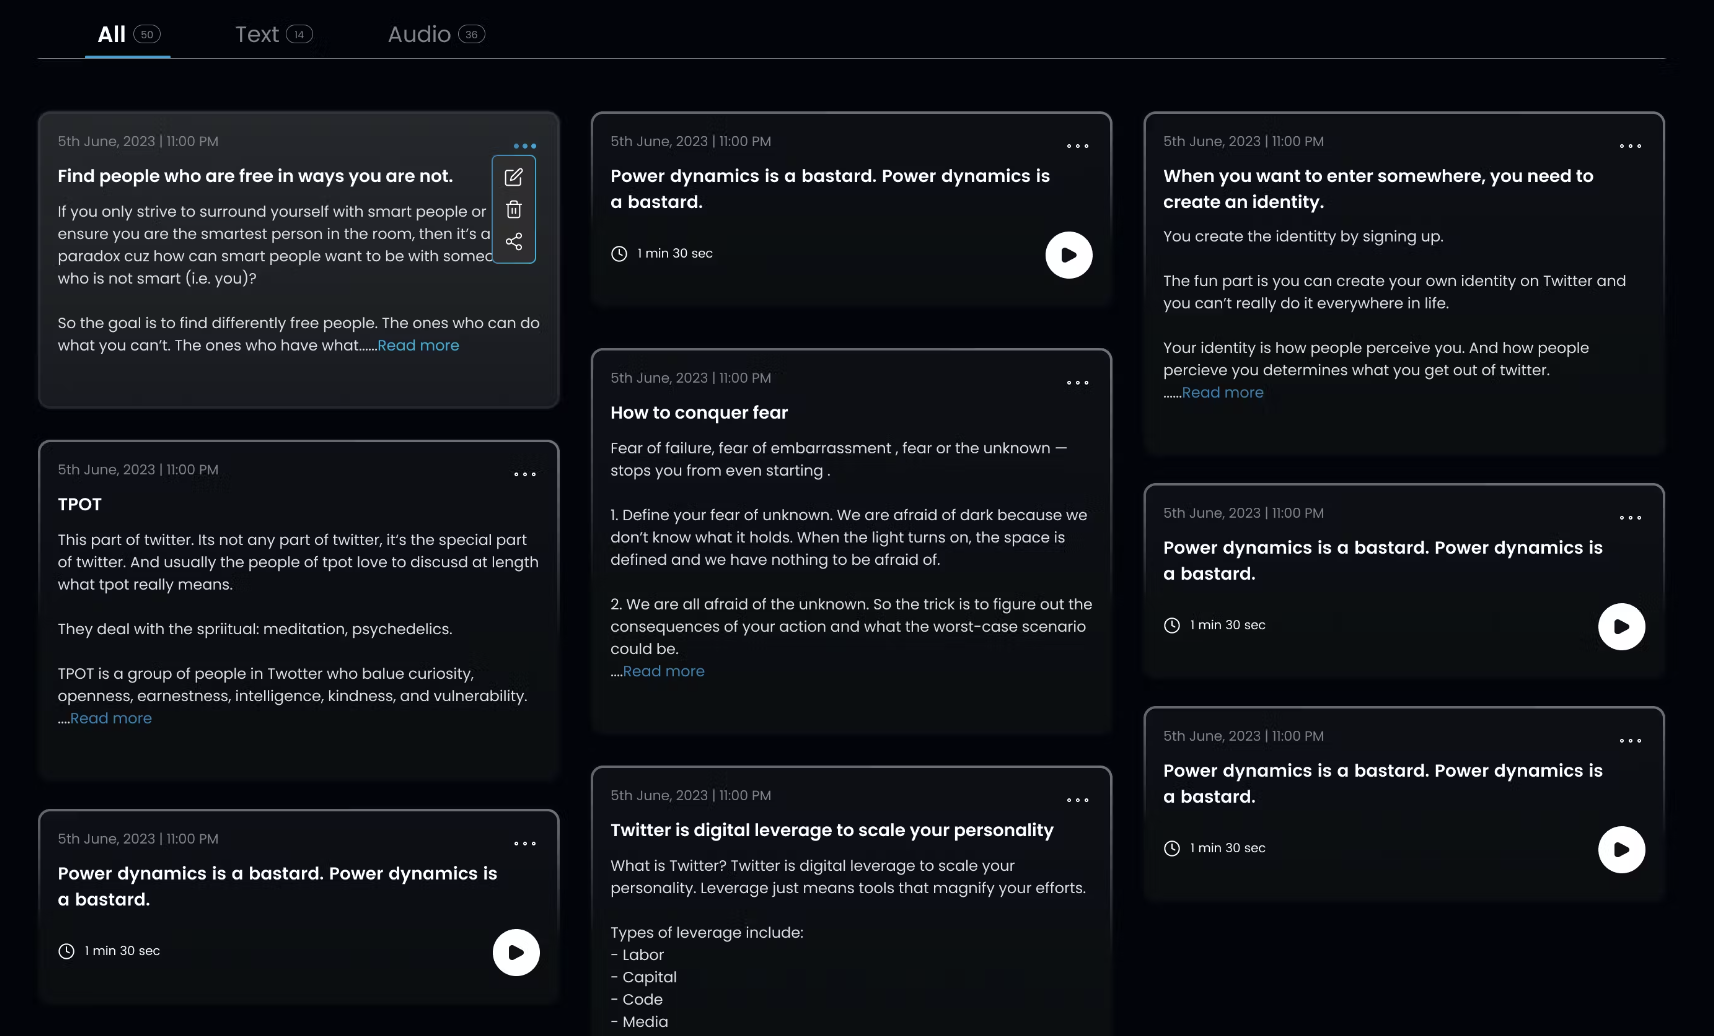Image resolution: width=1714 pixels, height=1036 pixels.
Task: Click the trash delete icon
Action: click(514, 210)
